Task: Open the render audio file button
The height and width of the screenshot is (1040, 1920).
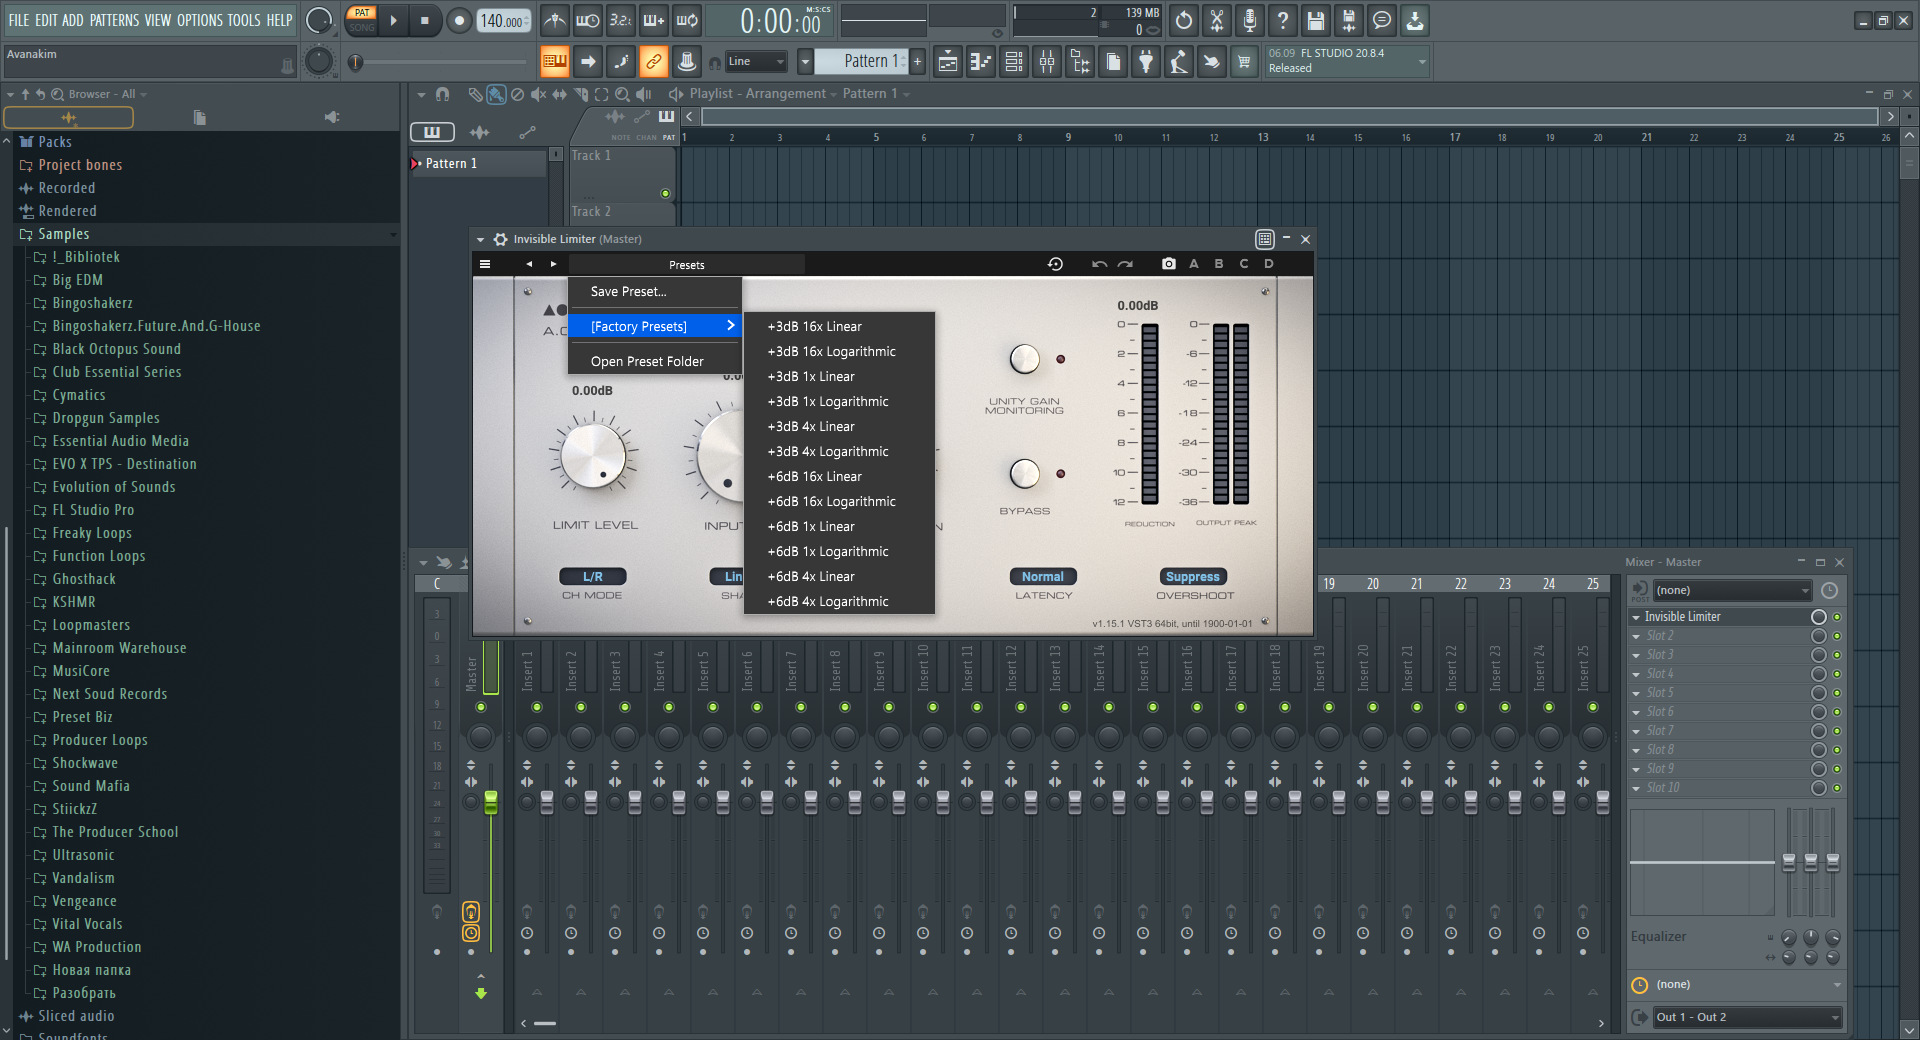Action: point(1349,20)
